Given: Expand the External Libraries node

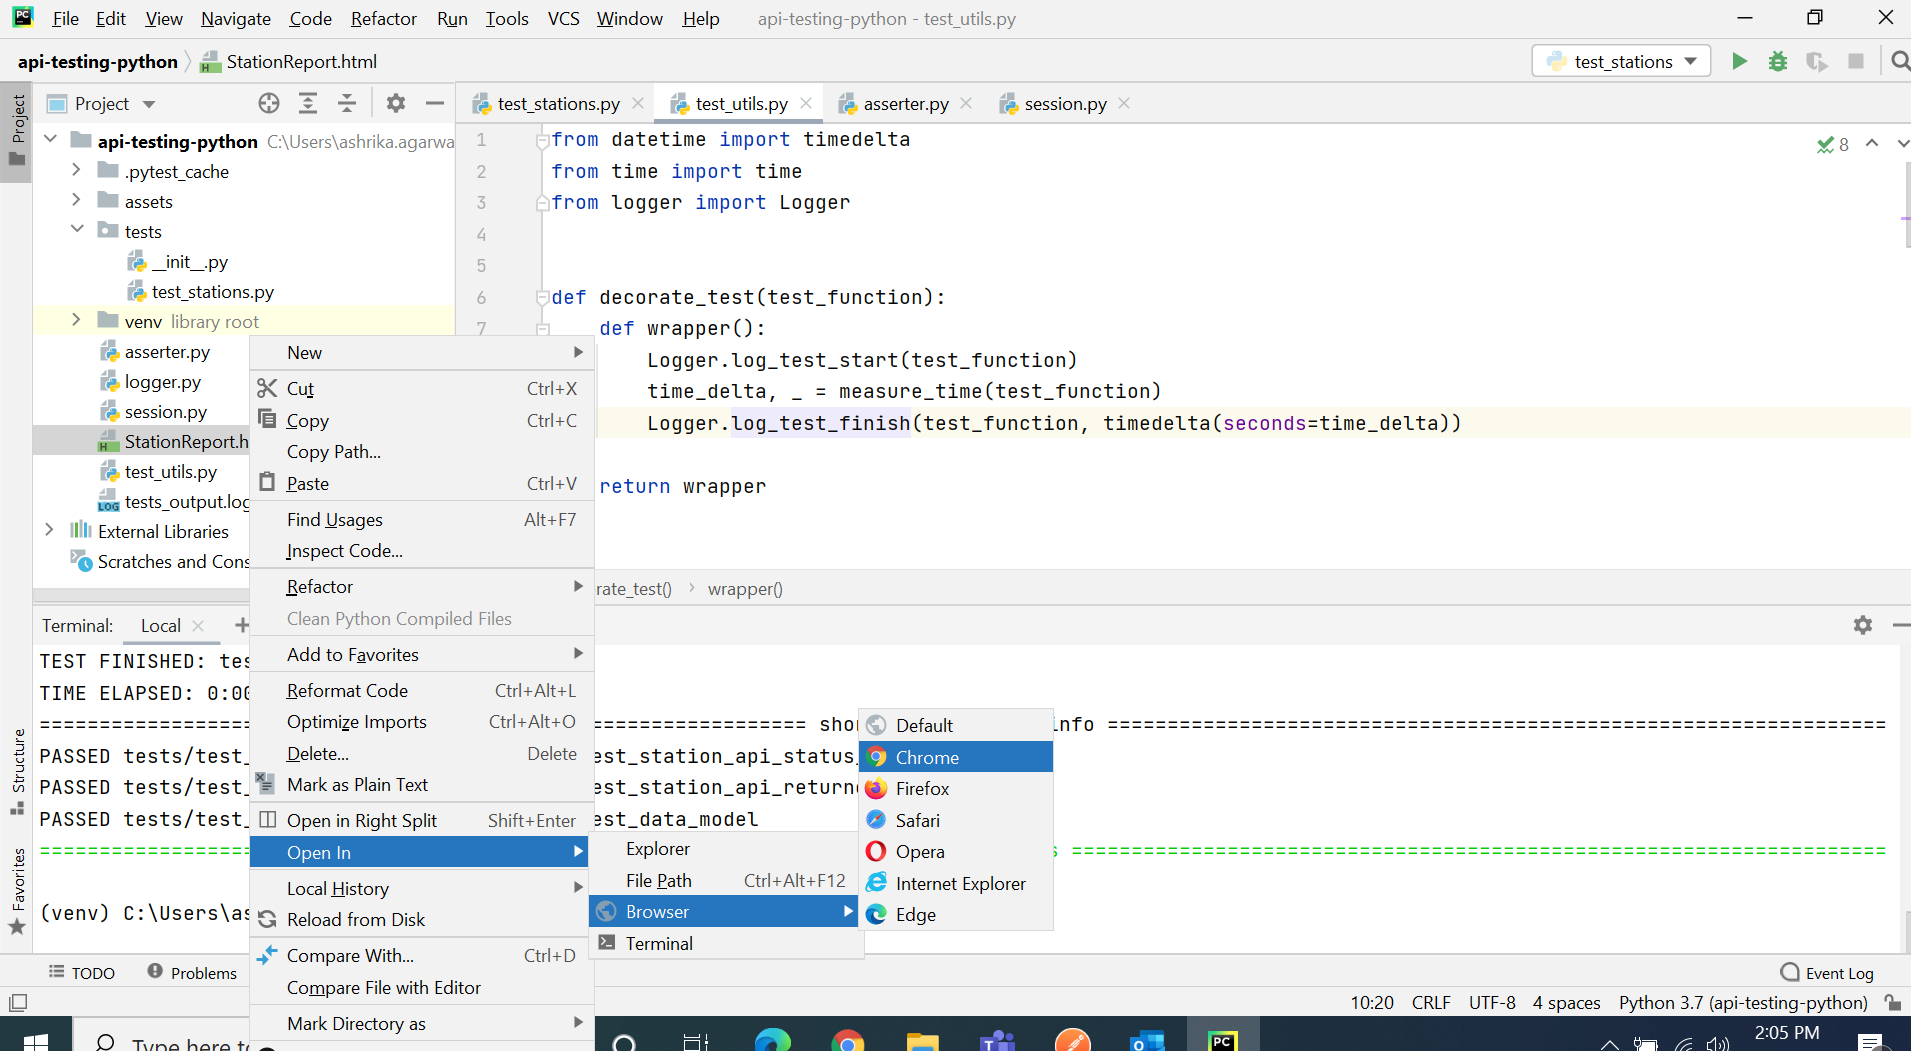Looking at the screenshot, I should (49, 530).
